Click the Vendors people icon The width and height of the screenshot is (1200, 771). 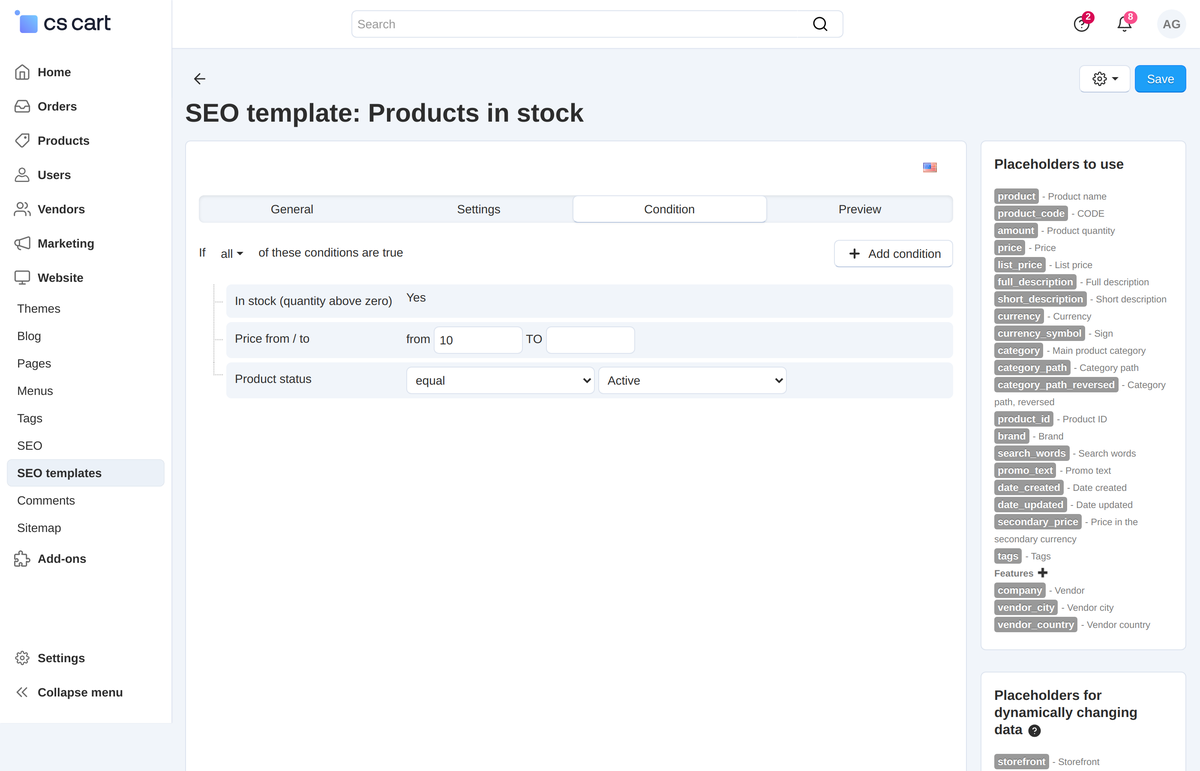(22, 209)
